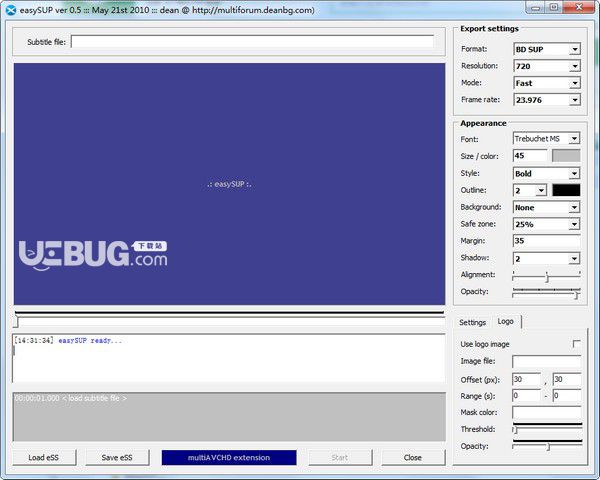This screenshot has width=600, height=480.
Task: Click the font Size field showing 45
Action: [x=530, y=156]
